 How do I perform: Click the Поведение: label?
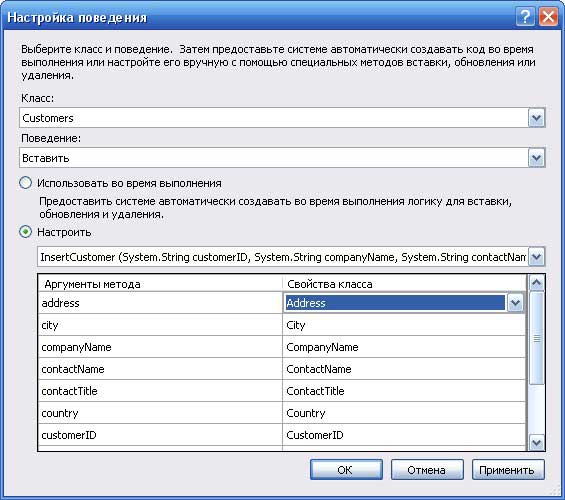51,138
